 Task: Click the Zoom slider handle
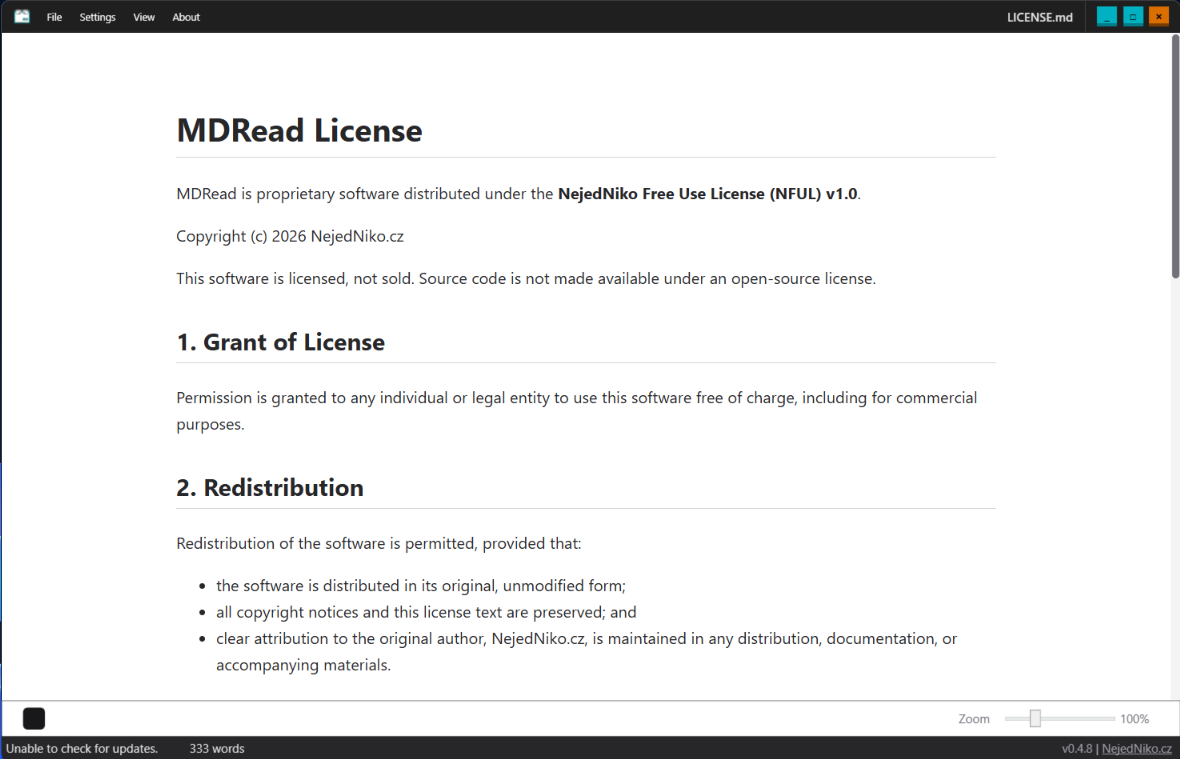pyautogui.click(x=1036, y=718)
